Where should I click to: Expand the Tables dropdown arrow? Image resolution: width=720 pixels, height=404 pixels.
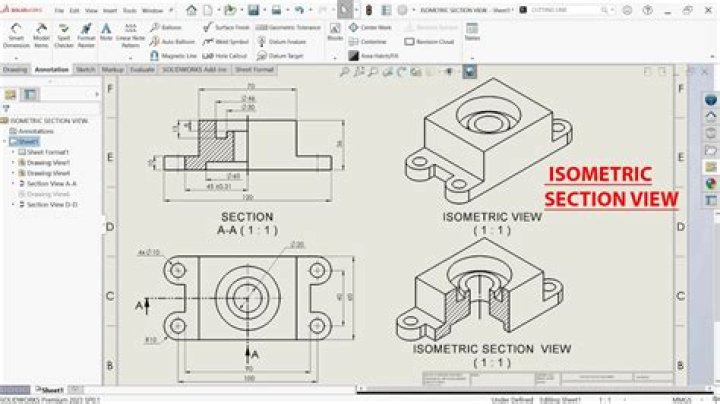[472, 58]
